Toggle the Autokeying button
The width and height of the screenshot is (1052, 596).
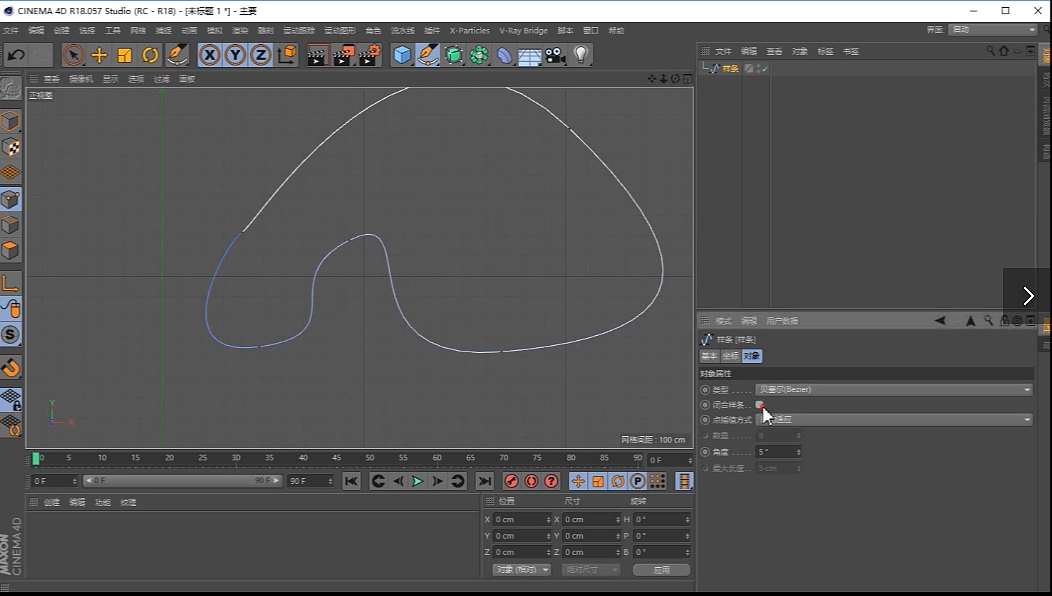(531, 481)
